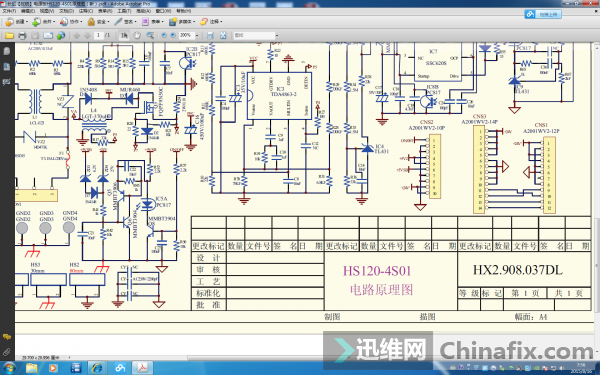Click the 电路原理图 title text
The height and width of the screenshot is (375, 600).
[x=382, y=290]
